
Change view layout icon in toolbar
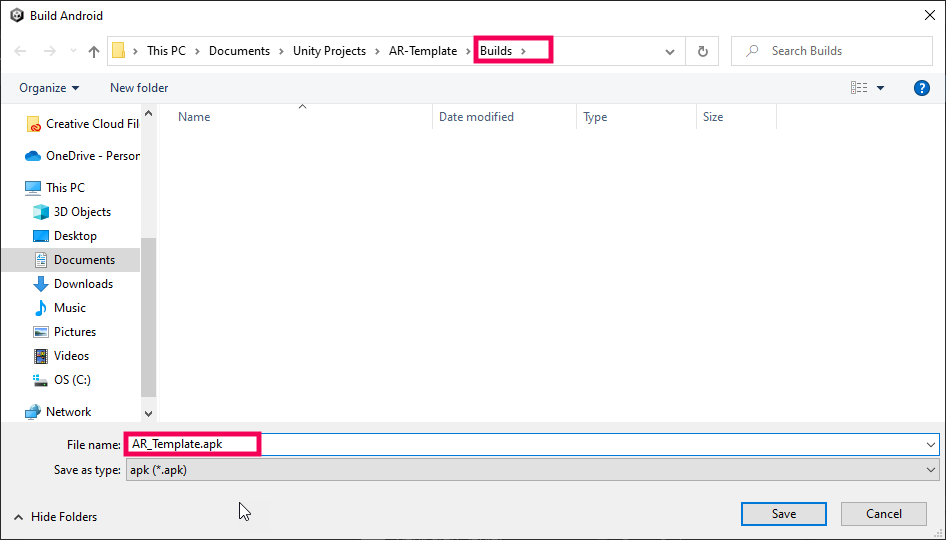click(x=859, y=88)
